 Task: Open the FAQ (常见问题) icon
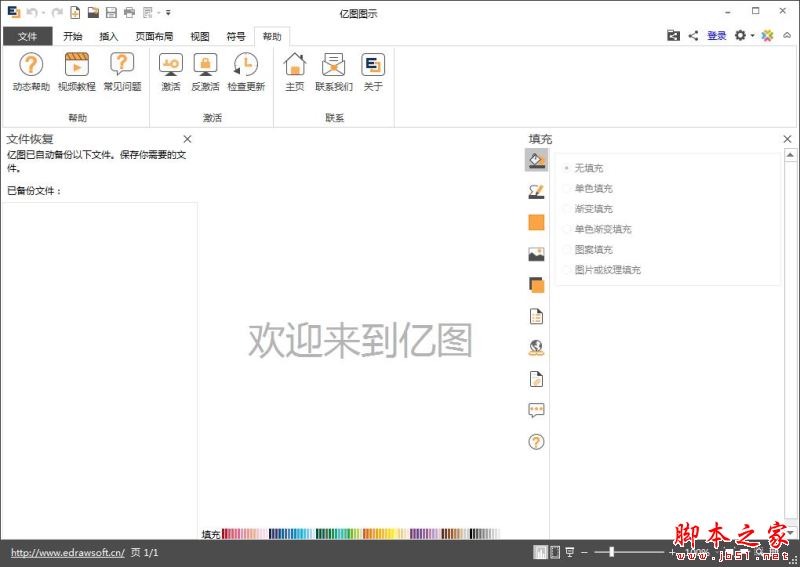click(122, 72)
